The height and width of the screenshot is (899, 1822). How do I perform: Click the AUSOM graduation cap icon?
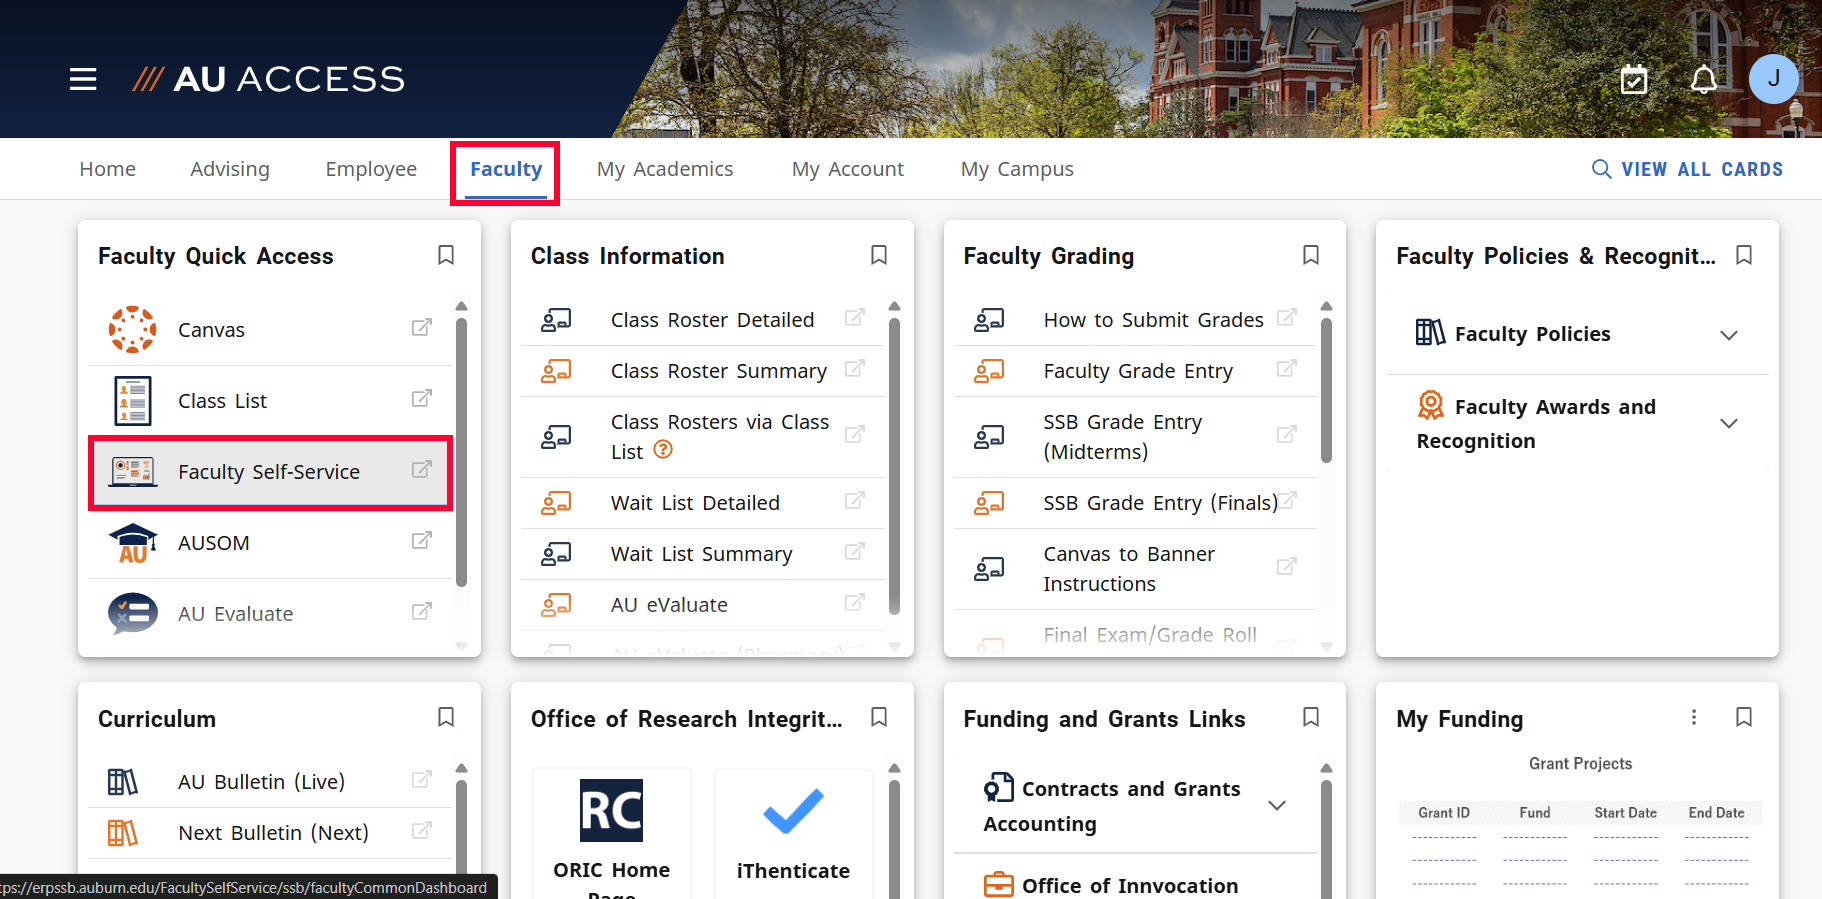tap(132, 543)
